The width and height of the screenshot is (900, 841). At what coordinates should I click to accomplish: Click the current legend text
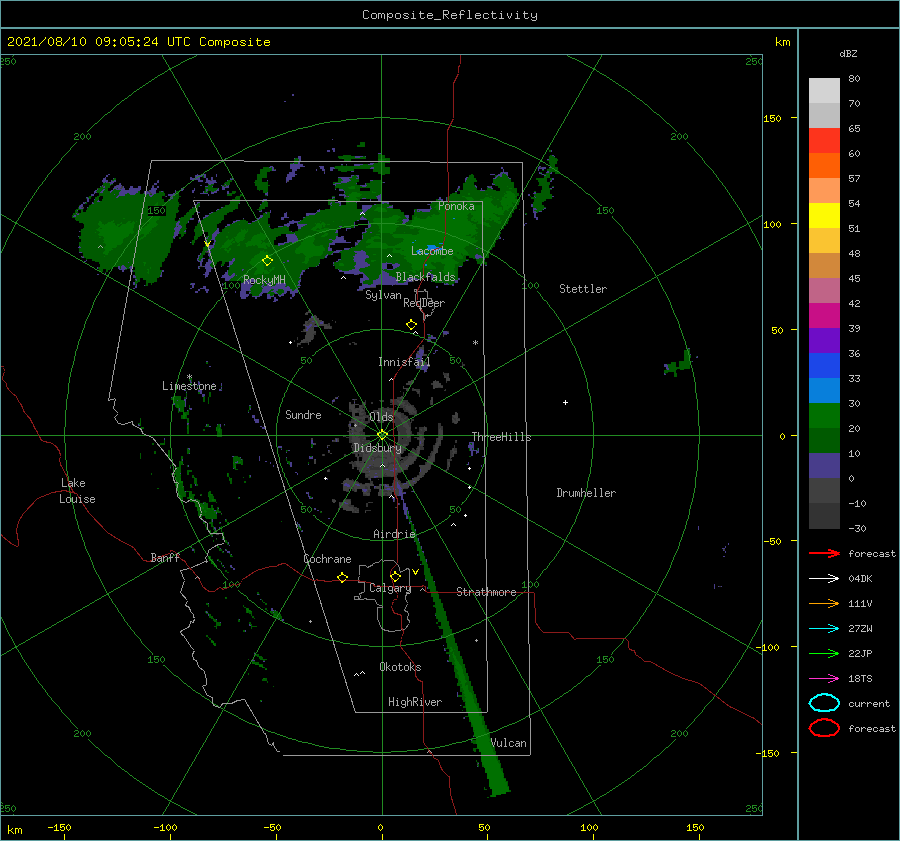click(x=869, y=703)
